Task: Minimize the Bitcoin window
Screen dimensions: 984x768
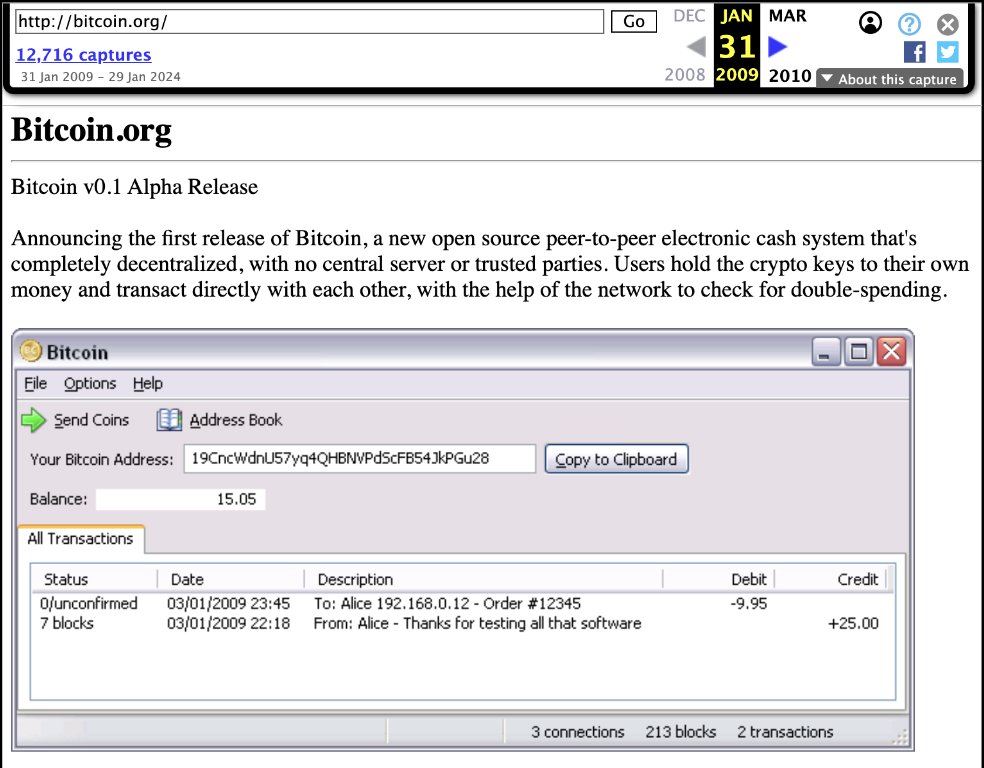Action: click(x=825, y=351)
